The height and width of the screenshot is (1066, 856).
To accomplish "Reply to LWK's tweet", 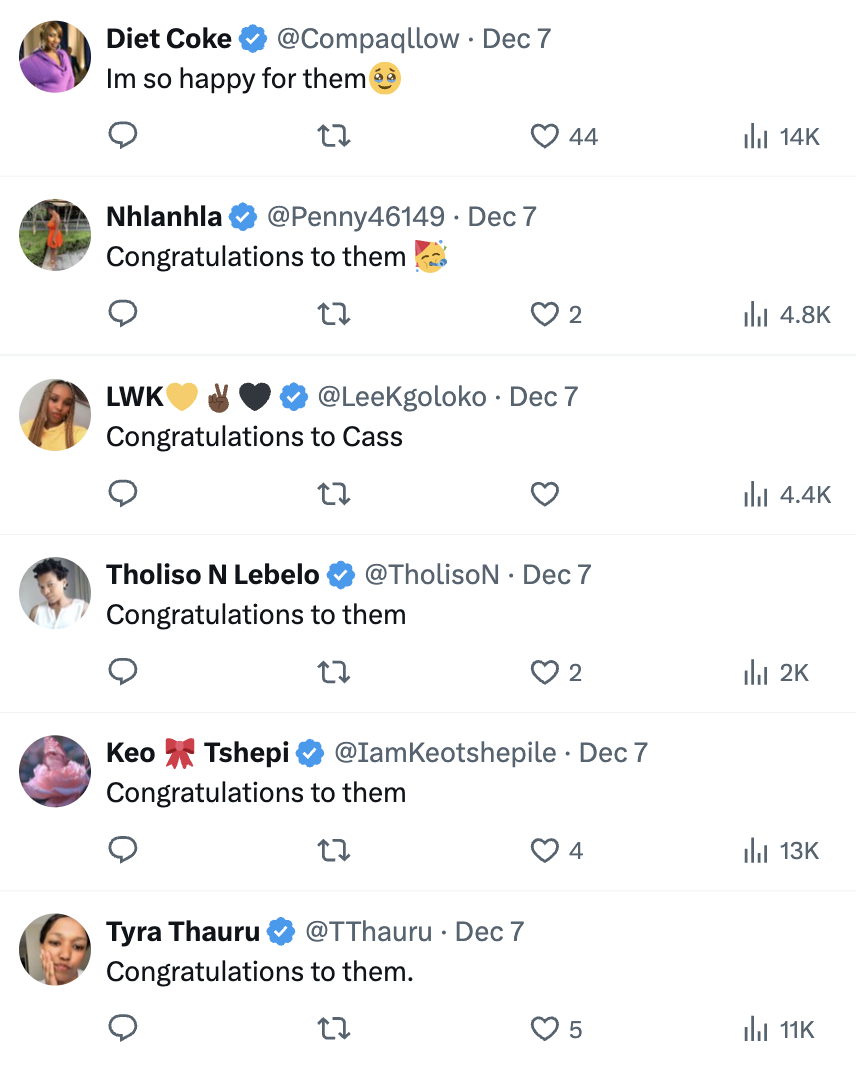I will tap(122, 494).
